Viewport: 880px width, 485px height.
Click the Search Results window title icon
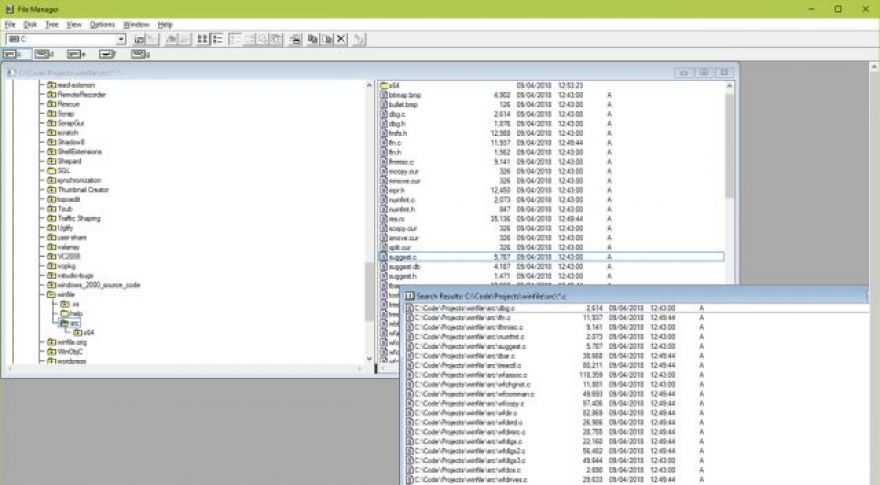pyautogui.click(x=410, y=296)
